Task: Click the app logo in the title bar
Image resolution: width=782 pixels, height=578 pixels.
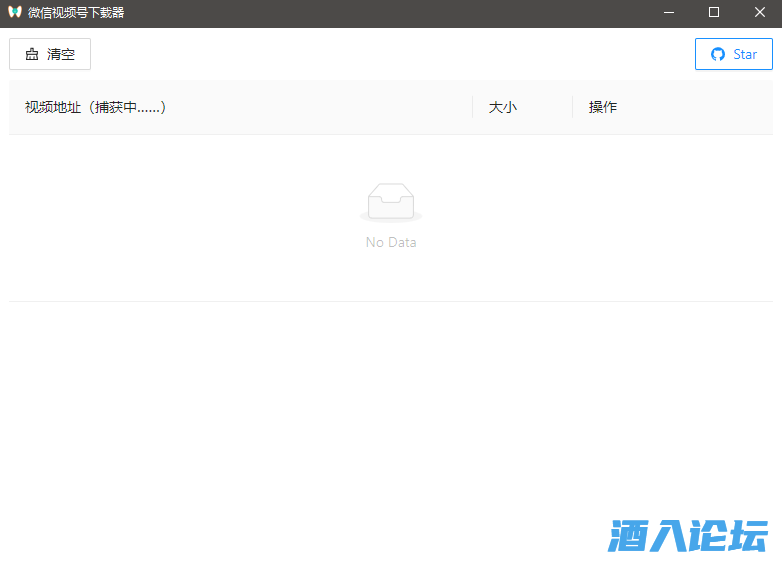Action: click(14, 13)
